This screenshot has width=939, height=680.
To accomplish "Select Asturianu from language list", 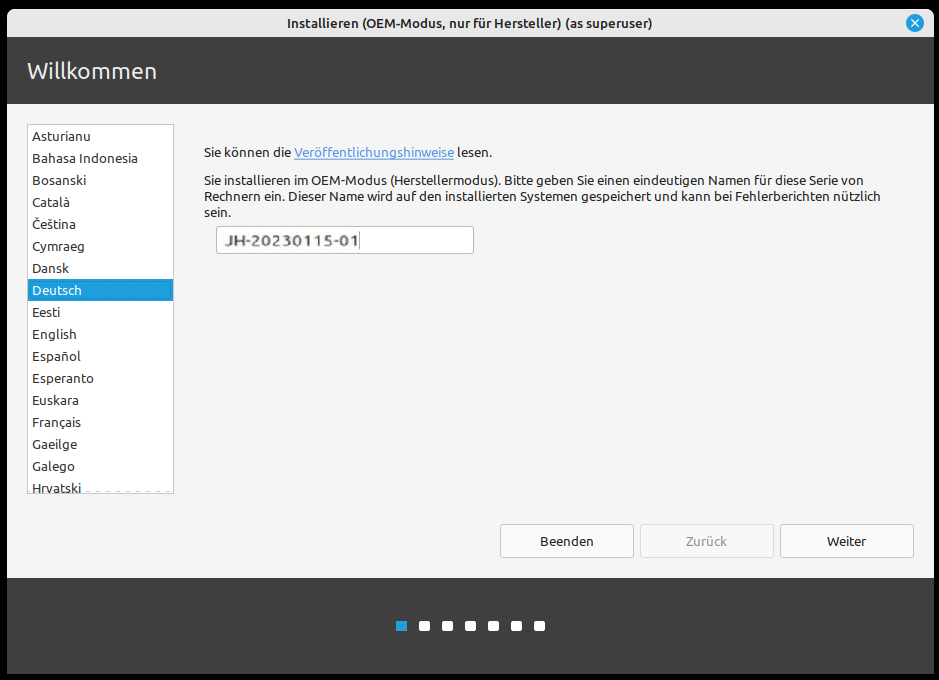I will pos(62,136).
